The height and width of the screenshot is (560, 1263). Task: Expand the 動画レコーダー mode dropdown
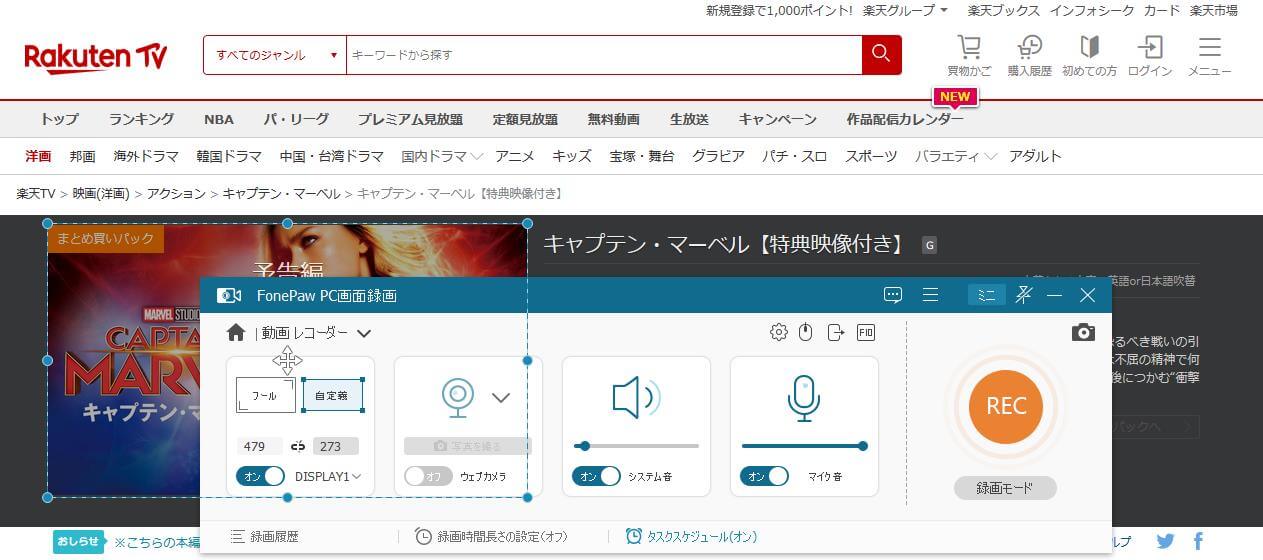click(x=364, y=333)
